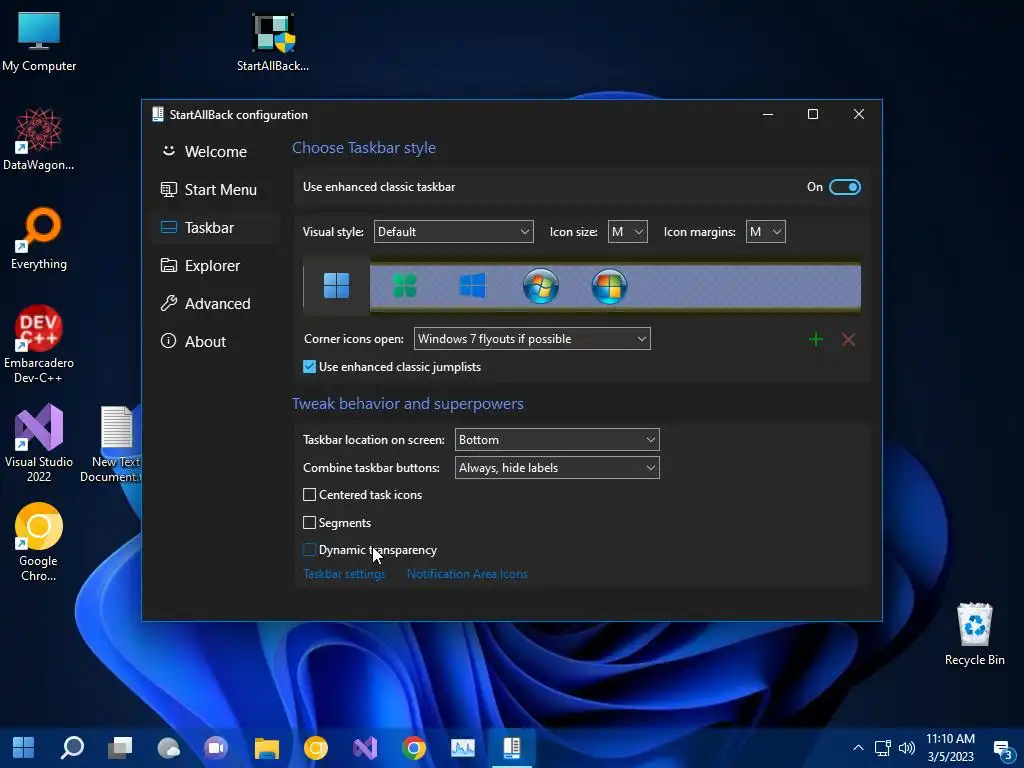Add a custom orb with green plus
The image size is (1024, 768).
point(816,340)
